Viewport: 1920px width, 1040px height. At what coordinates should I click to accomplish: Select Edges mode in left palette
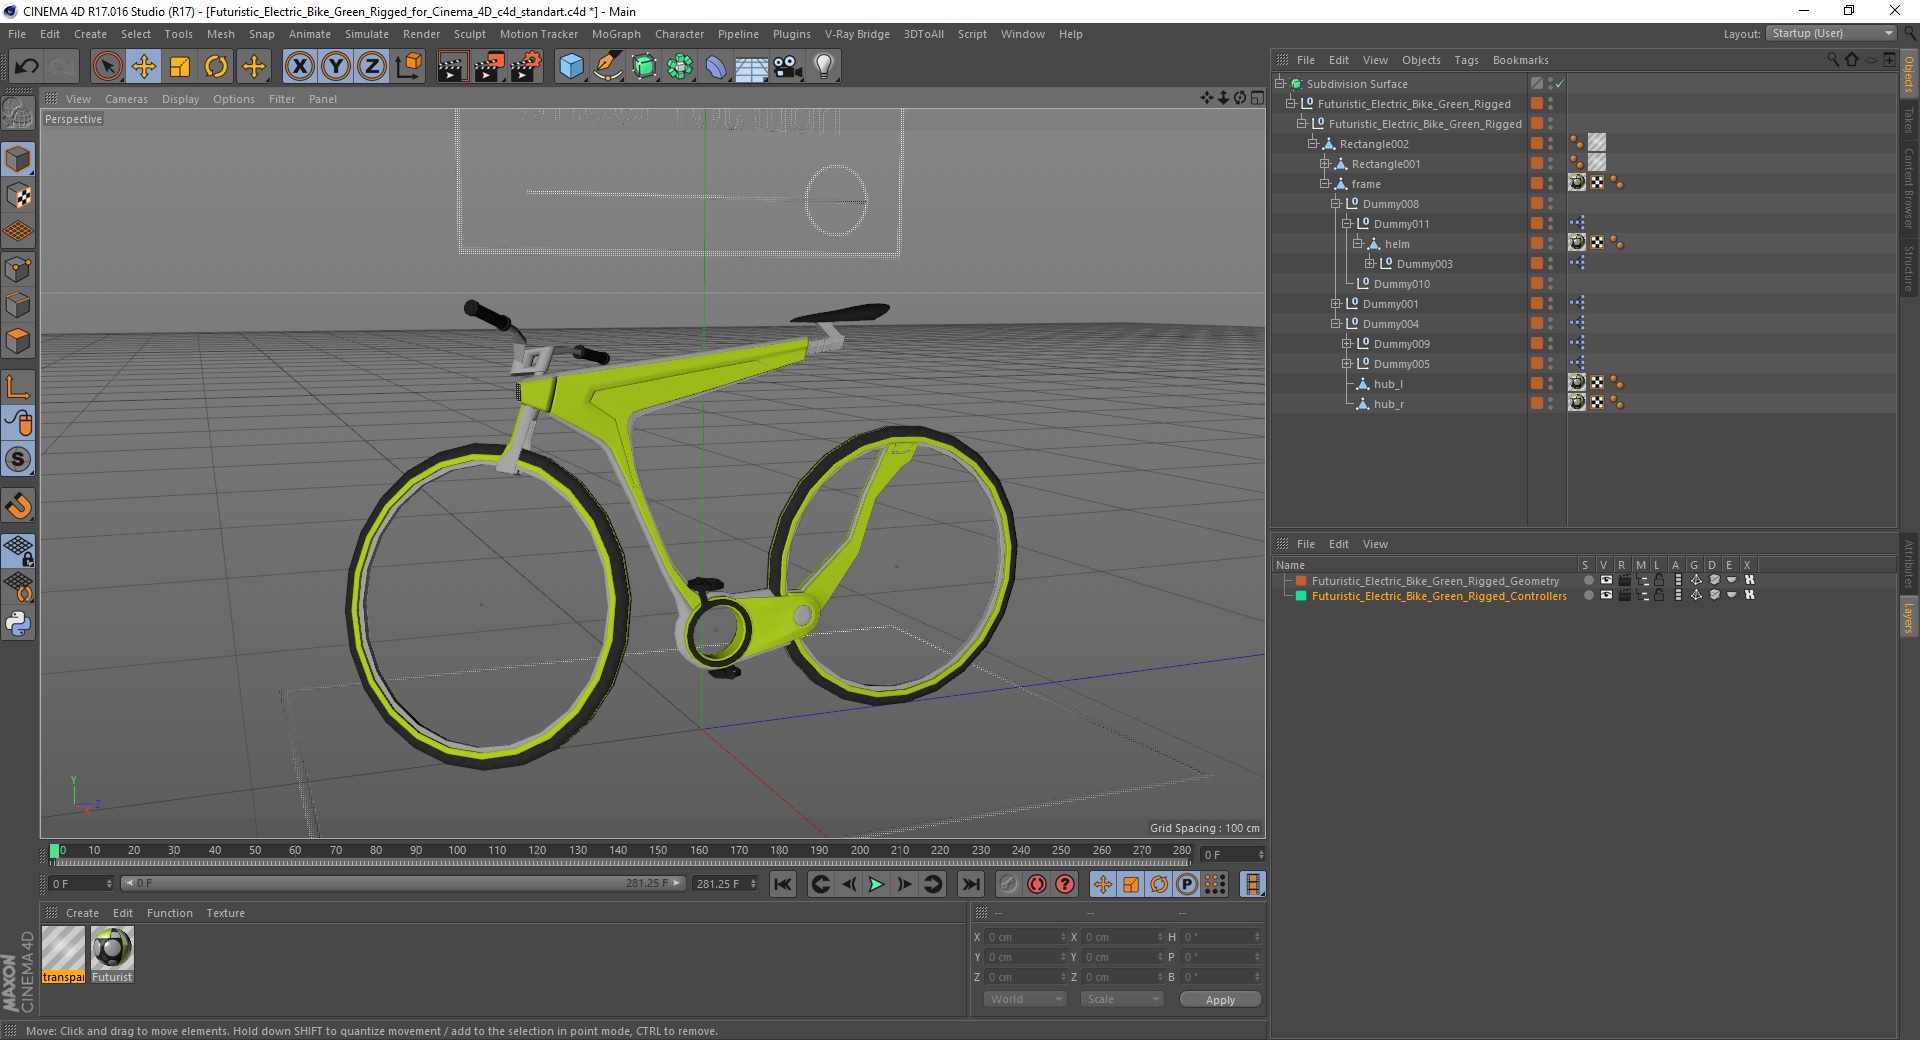(18, 305)
